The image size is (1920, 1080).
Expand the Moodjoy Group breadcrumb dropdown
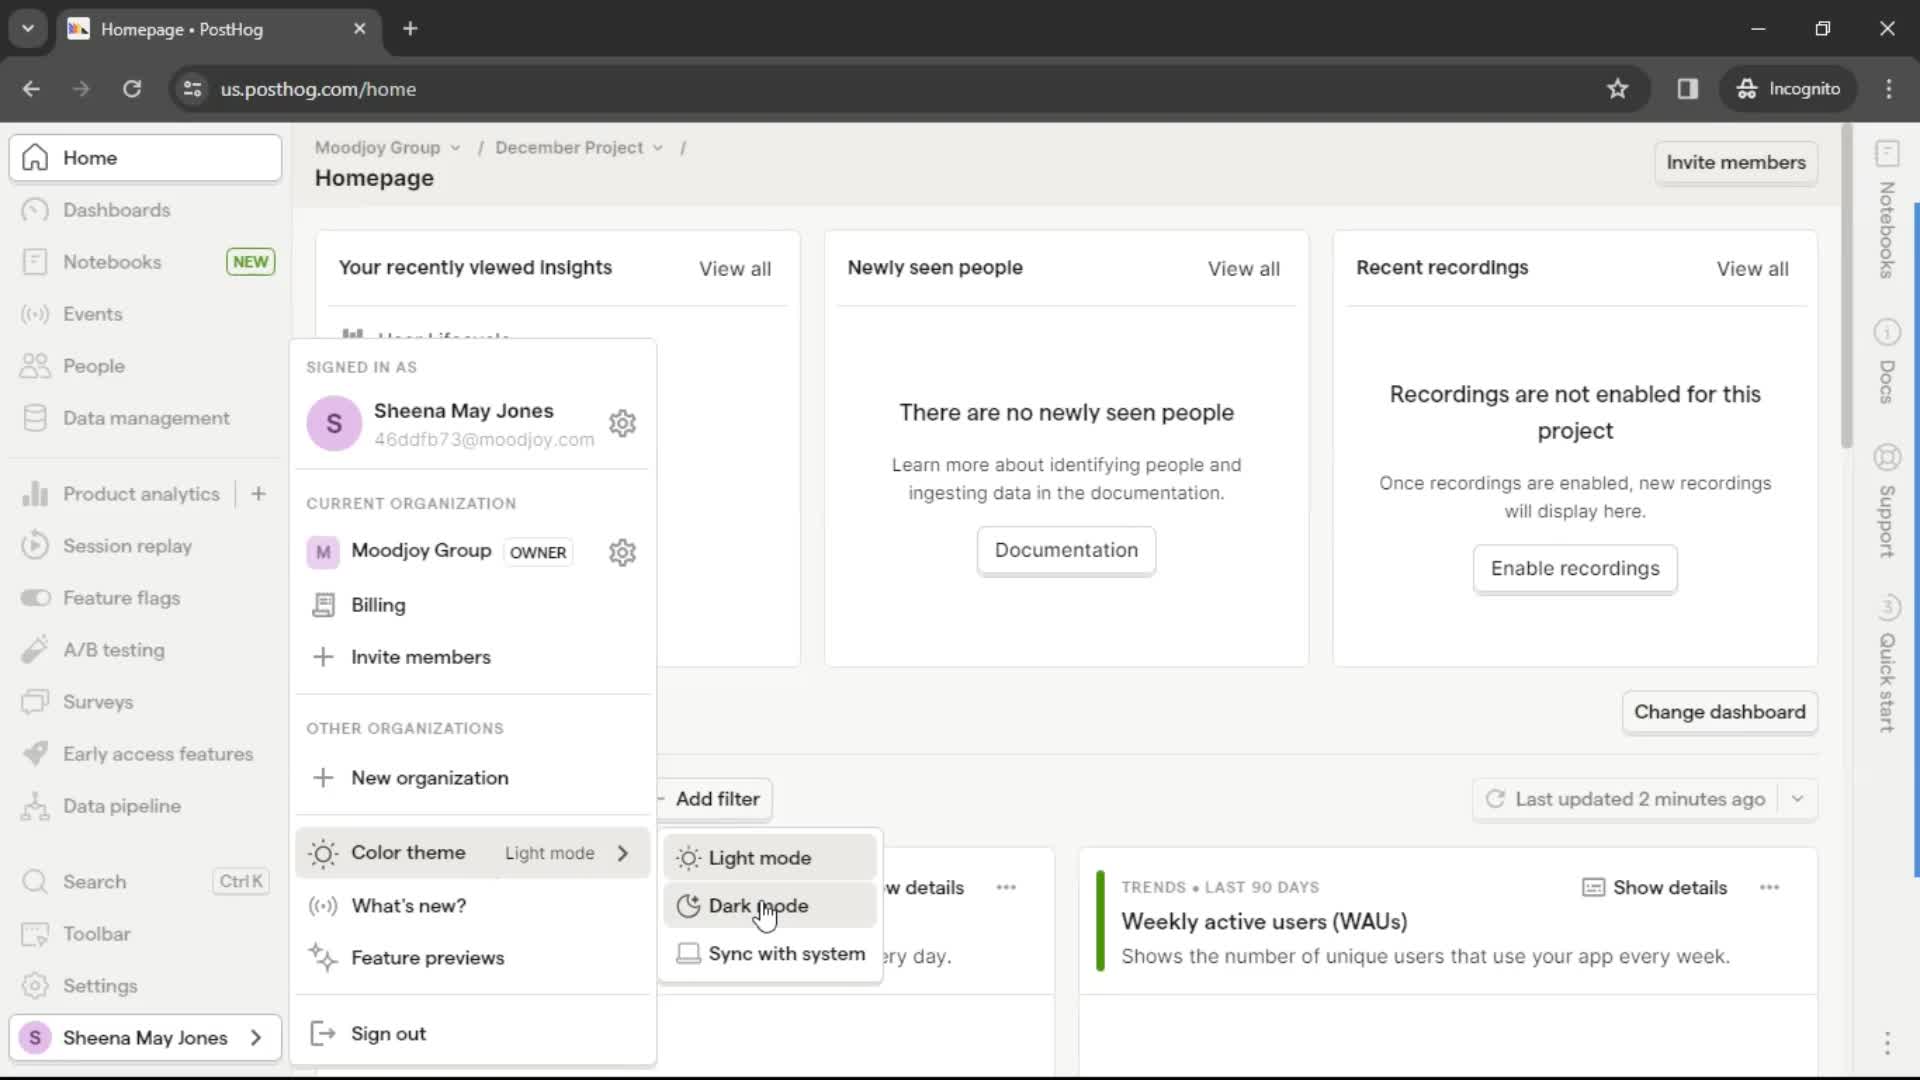387,148
